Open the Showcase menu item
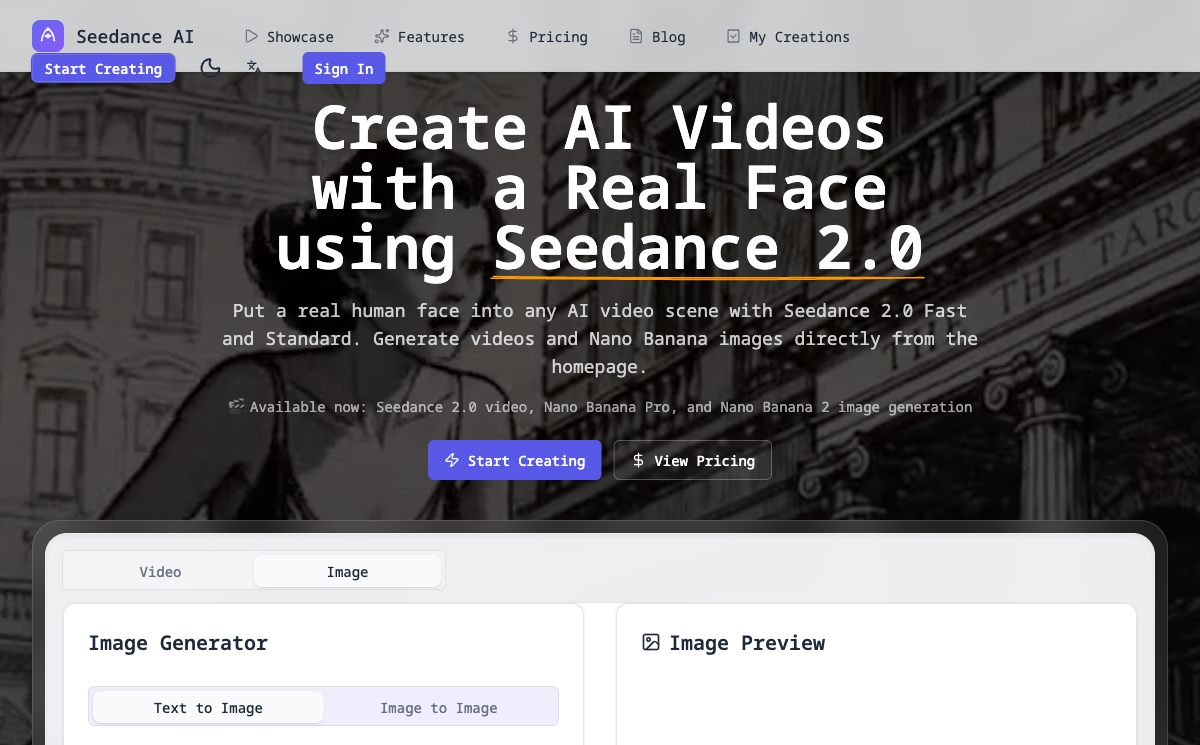Viewport: 1200px width, 745px height. tap(289, 36)
